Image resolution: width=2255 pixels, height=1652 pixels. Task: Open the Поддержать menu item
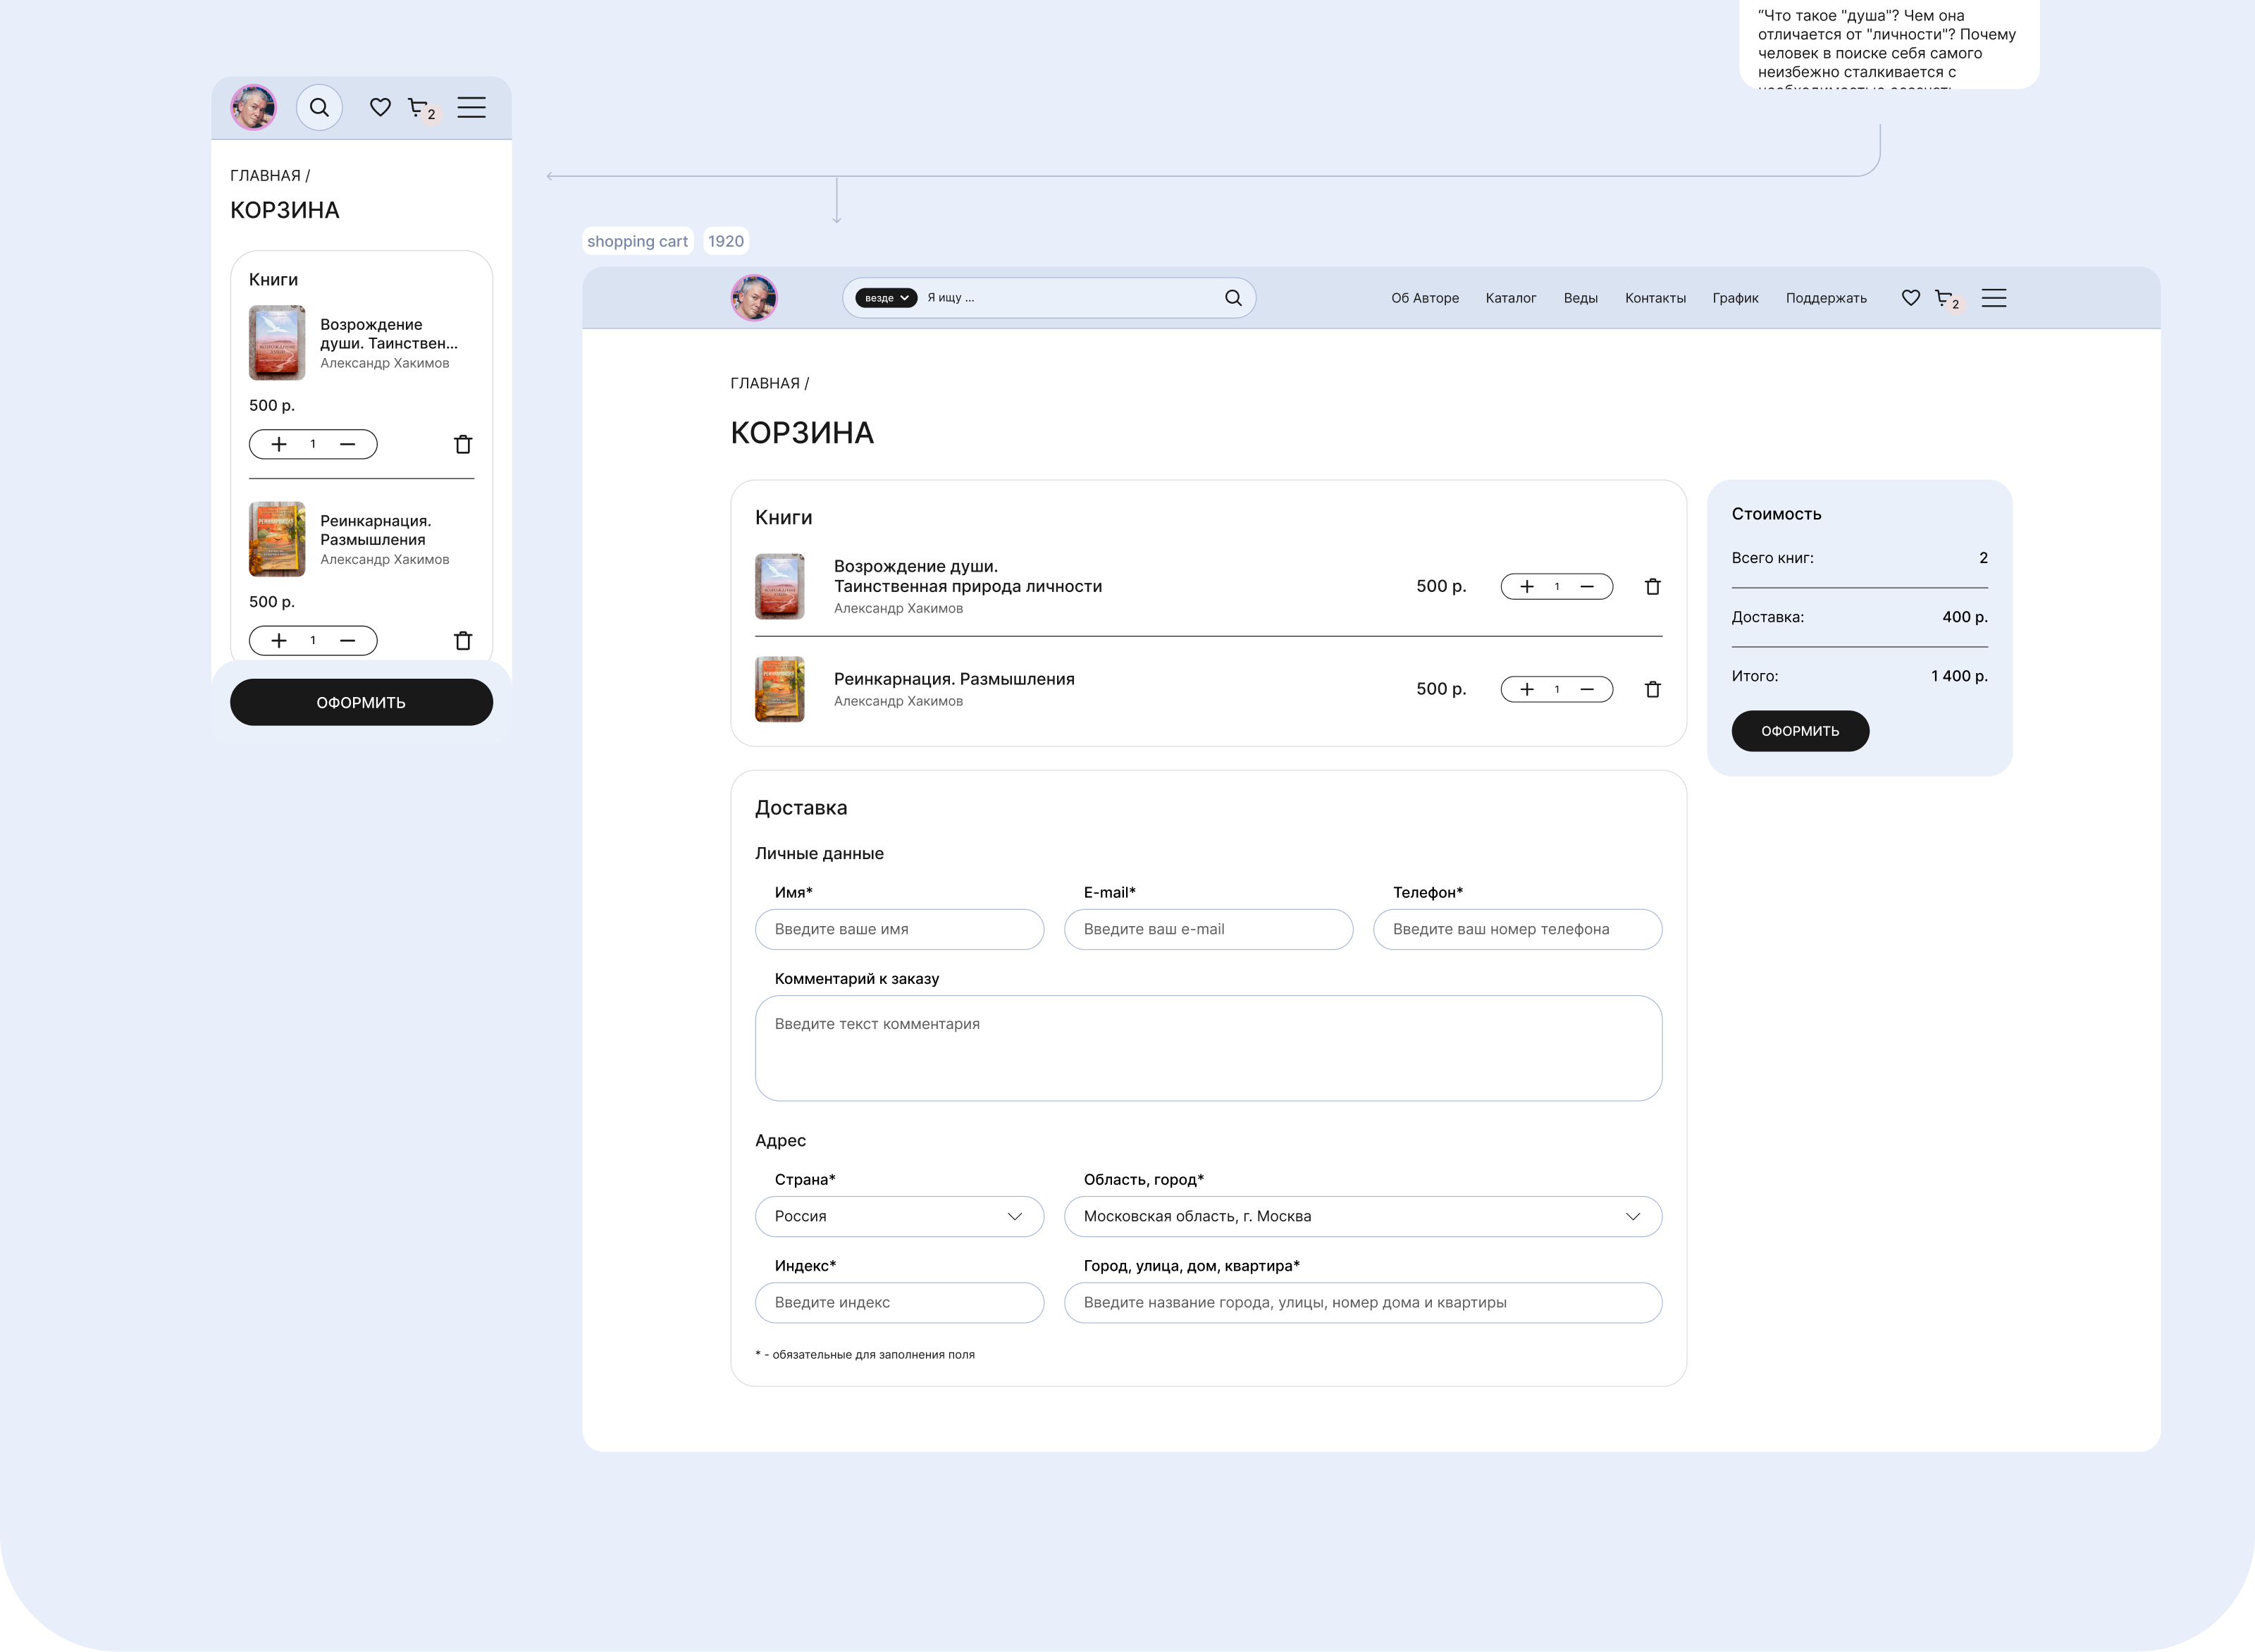1826,298
